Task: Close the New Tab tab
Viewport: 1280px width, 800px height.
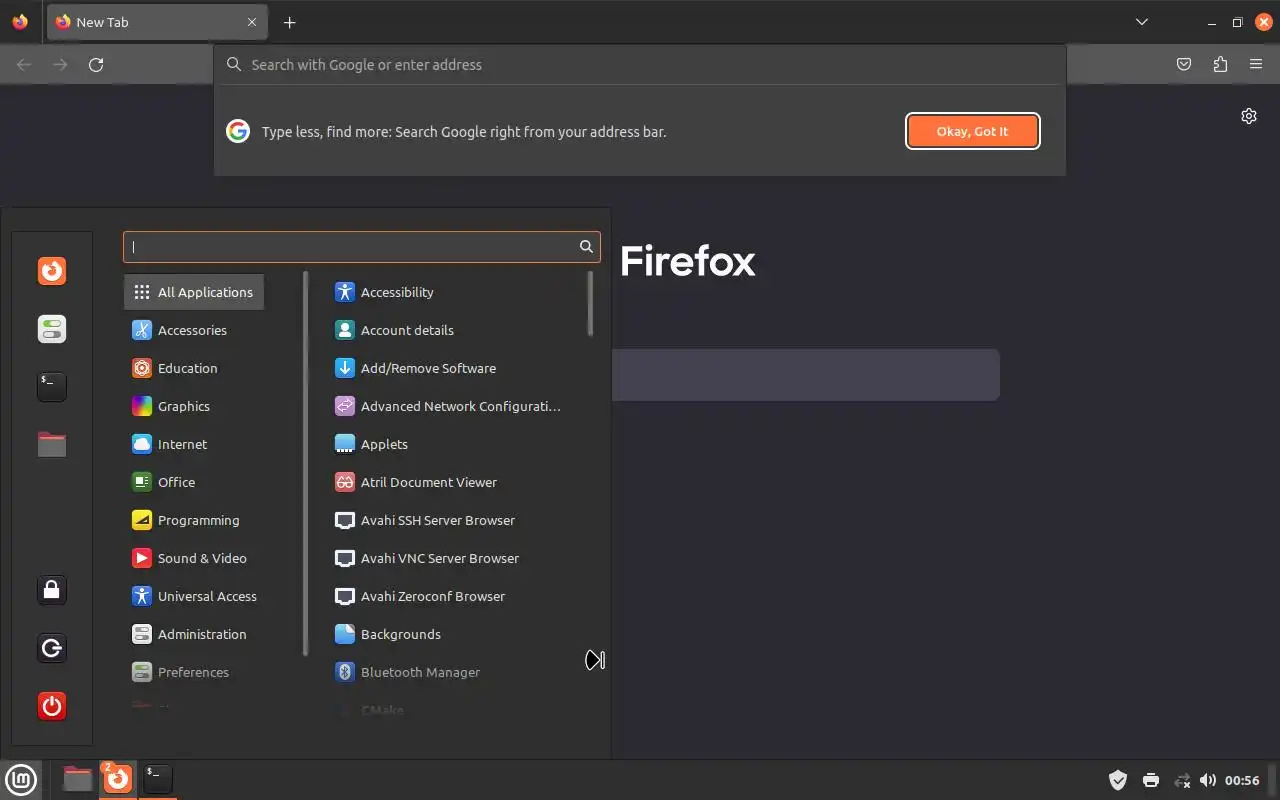Action: (x=252, y=22)
